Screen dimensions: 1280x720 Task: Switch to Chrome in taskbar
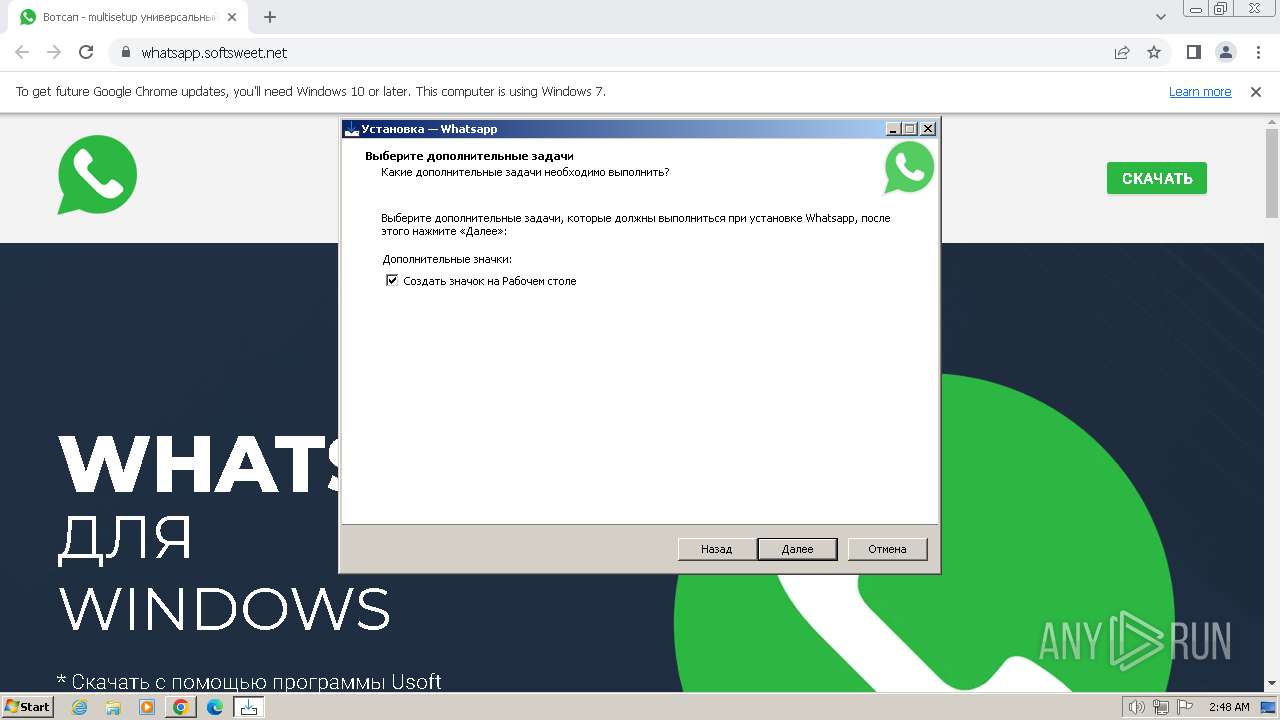coord(181,707)
